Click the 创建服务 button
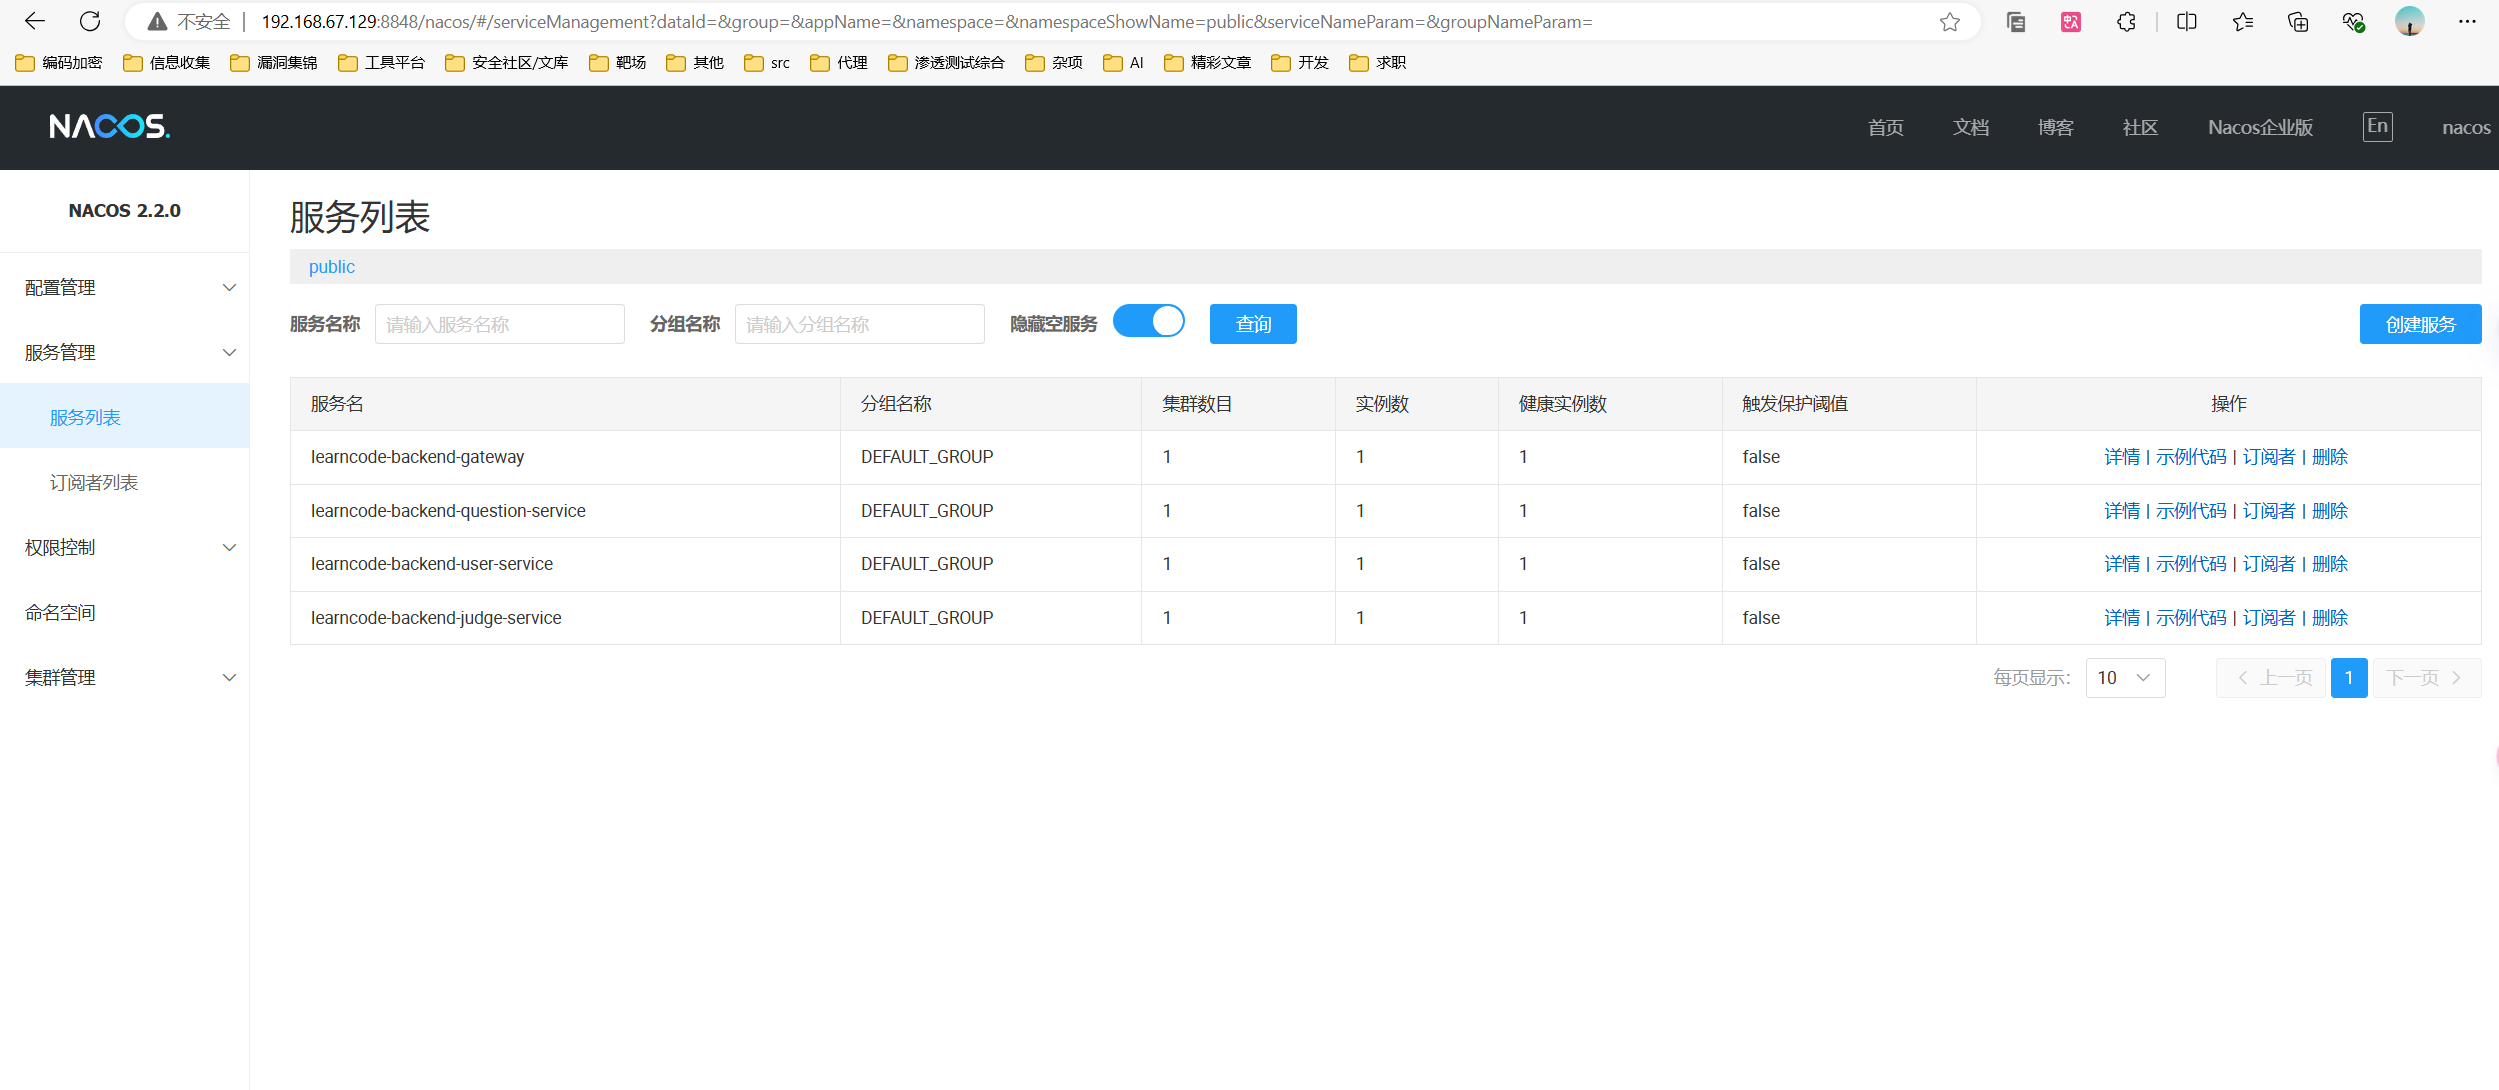The height and width of the screenshot is (1090, 2499). click(x=2420, y=324)
